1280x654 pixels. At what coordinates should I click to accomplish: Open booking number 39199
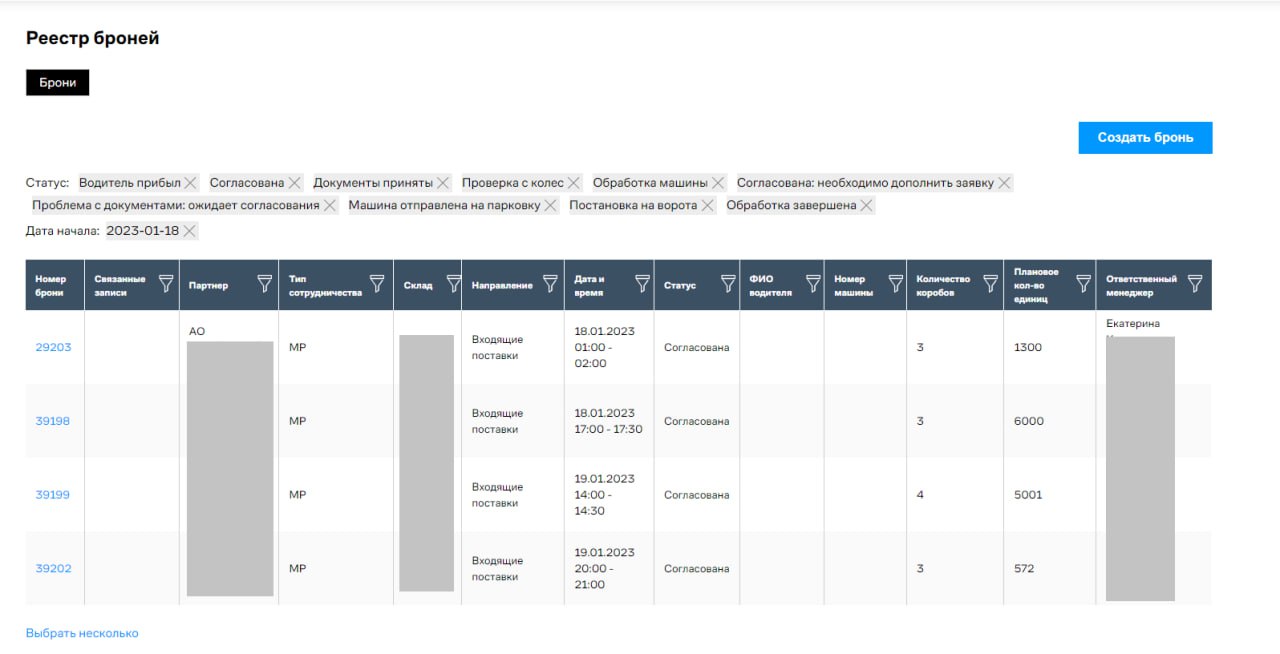[53, 495]
